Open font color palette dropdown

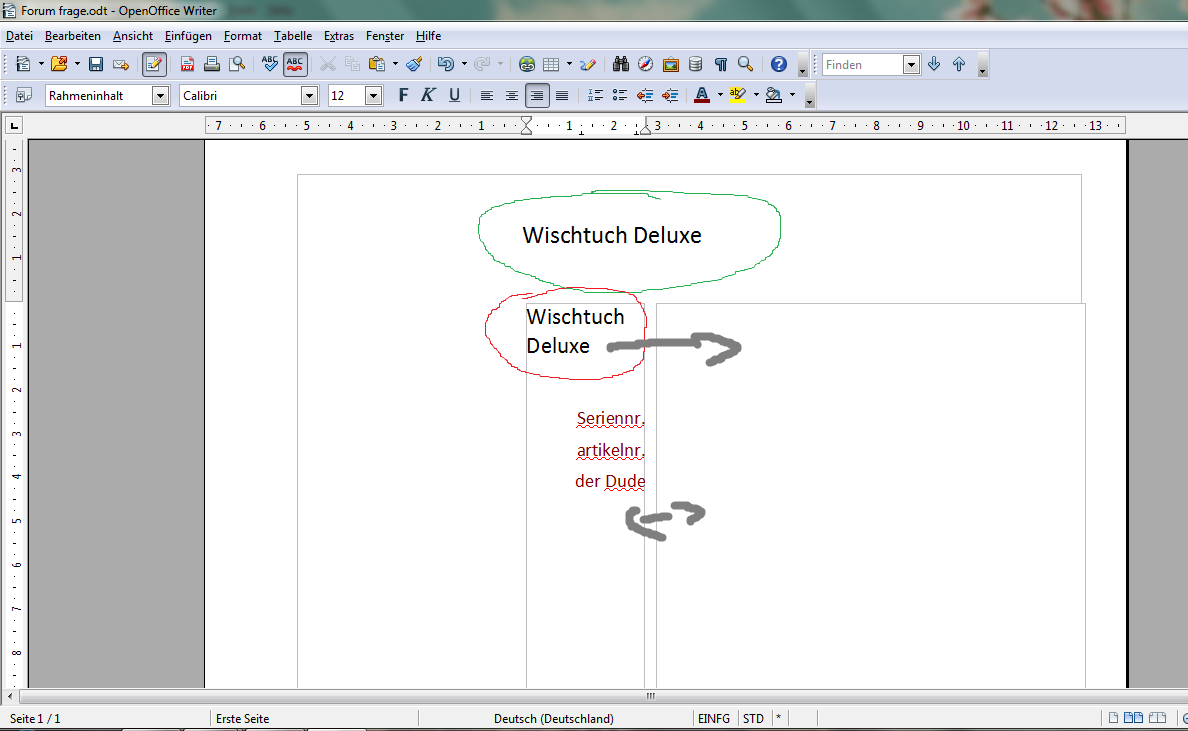click(x=720, y=95)
